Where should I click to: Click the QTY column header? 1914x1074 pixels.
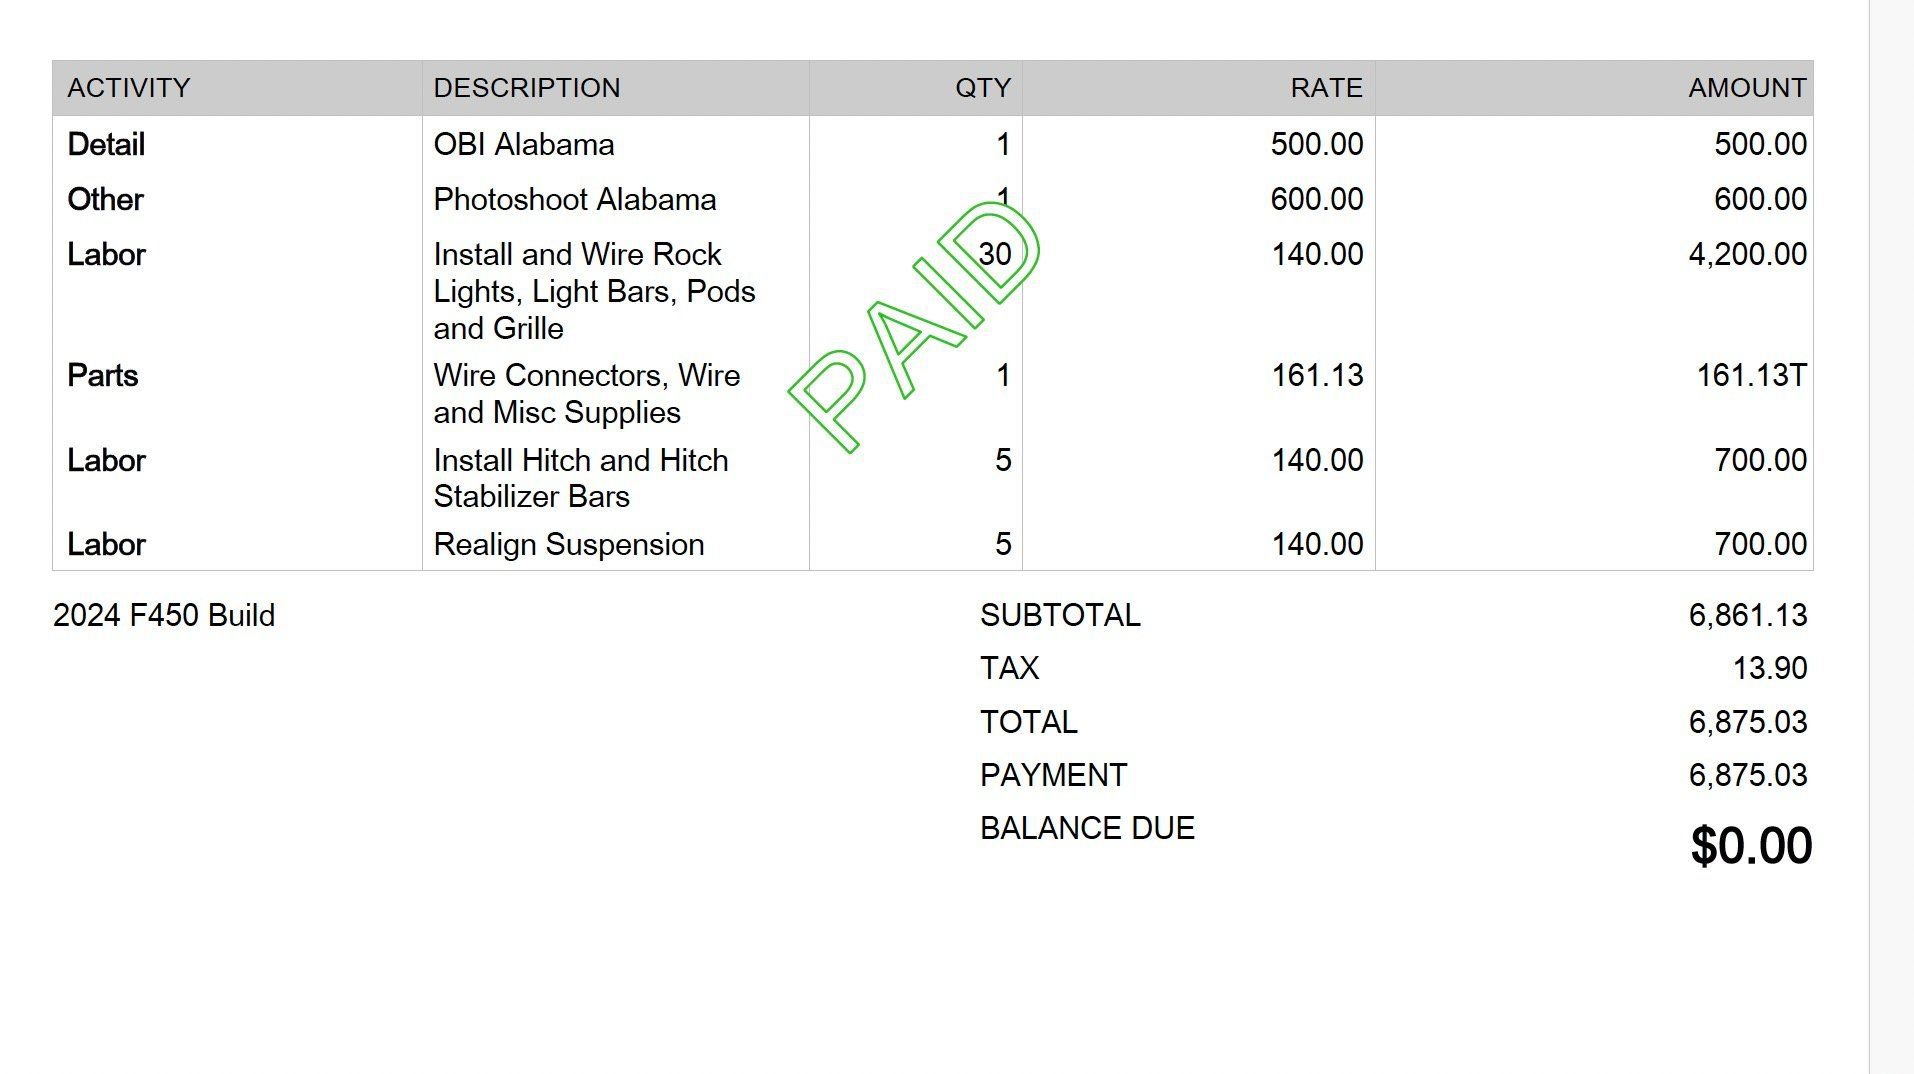982,88
